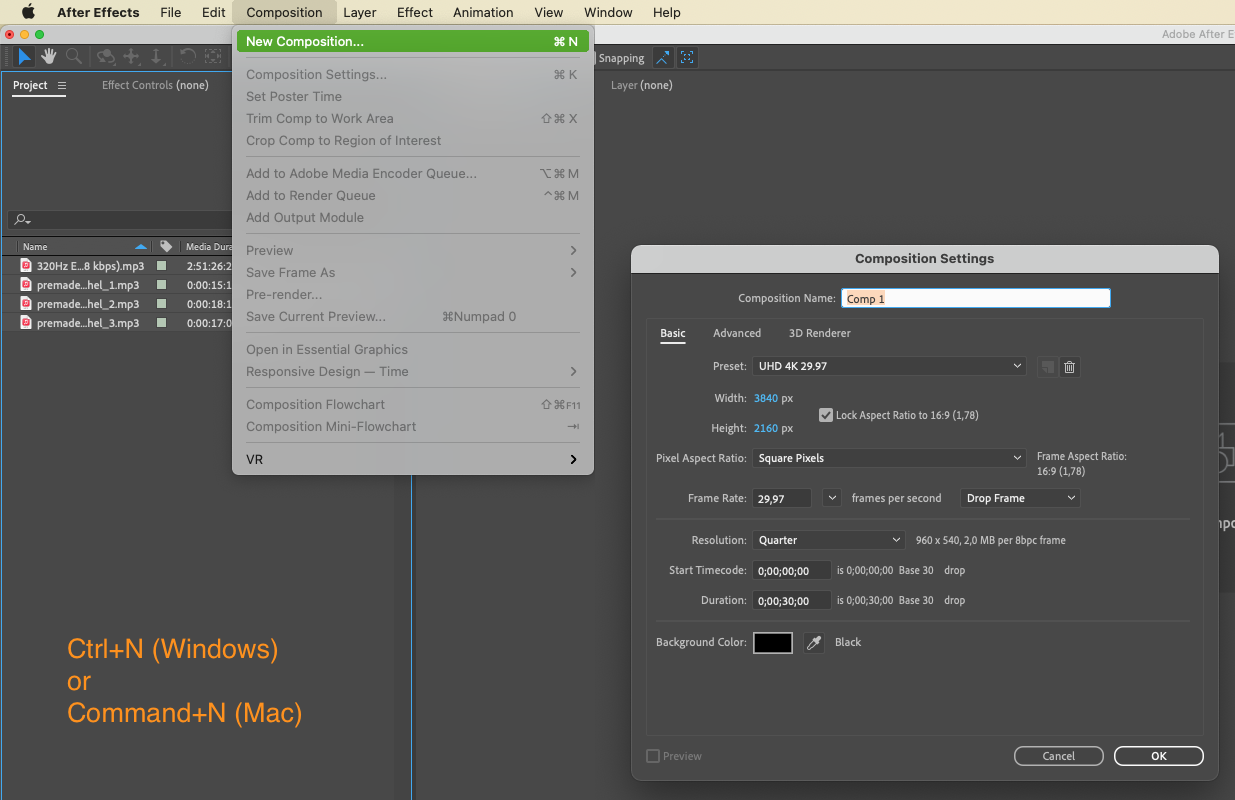Viewport: 1235px width, 800px height.
Task: Toggle snap edges extension icon beside Snapping
Action: point(663,58)
